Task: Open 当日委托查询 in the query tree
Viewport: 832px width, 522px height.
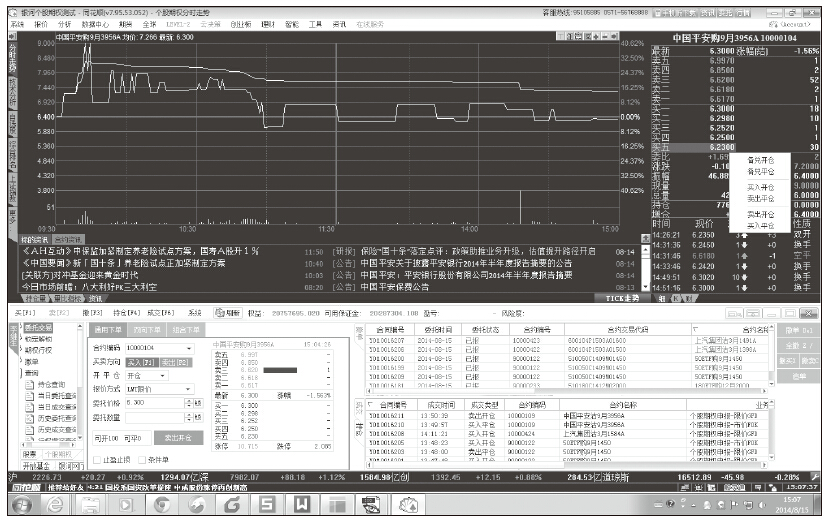Action: pyautogui.click(x=55, y=394)
